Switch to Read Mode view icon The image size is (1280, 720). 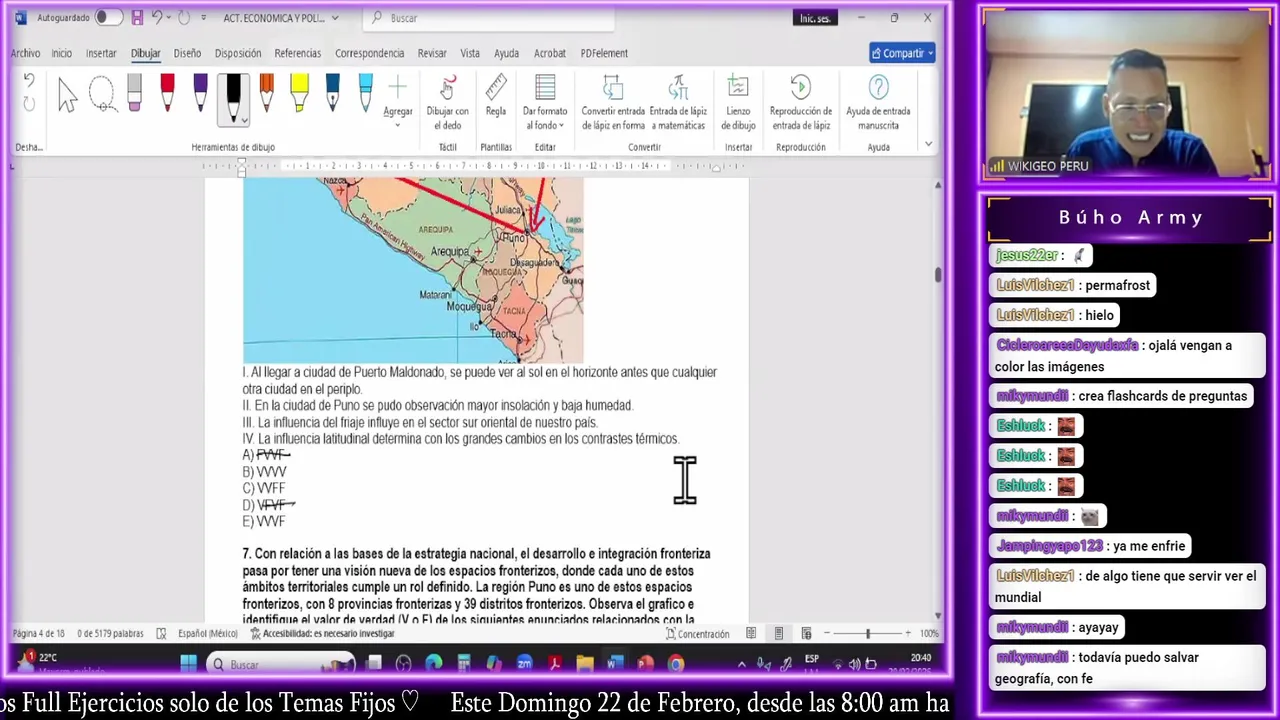[x=751, y=634]
